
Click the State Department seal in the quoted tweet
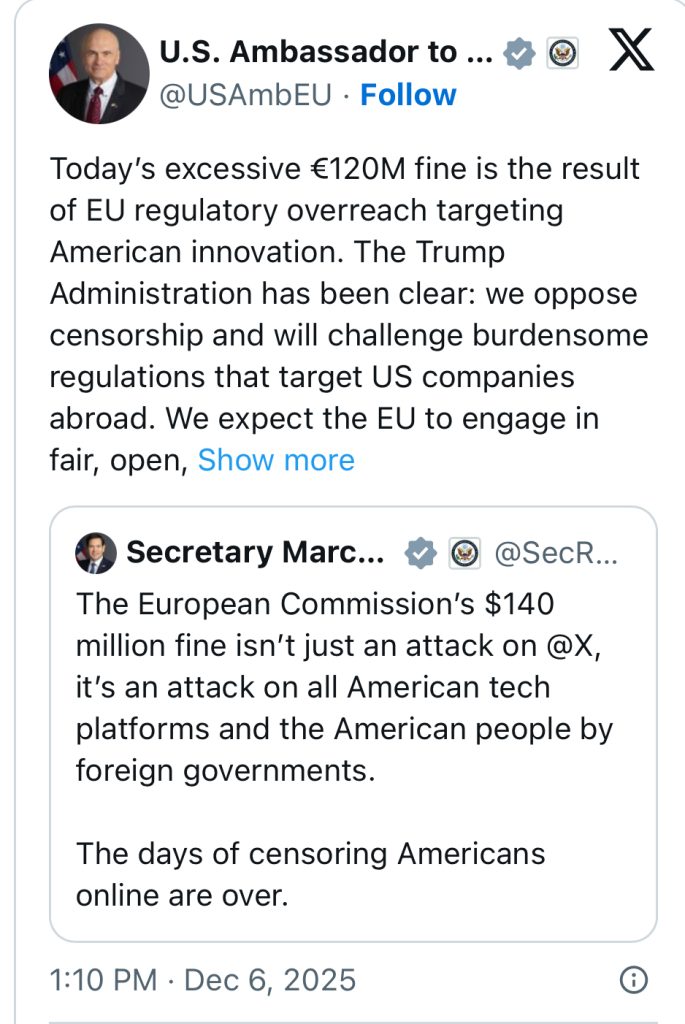coord(464,552)
